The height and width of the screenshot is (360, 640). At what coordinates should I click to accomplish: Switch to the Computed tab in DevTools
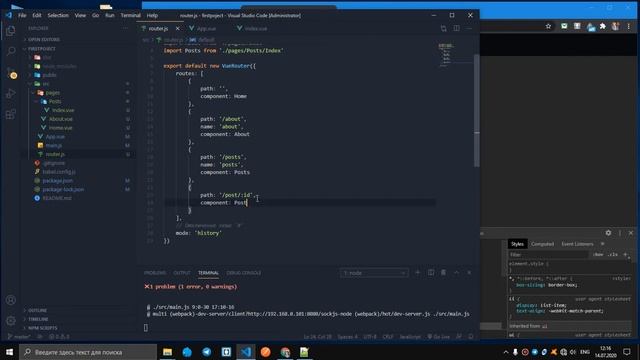542,244
